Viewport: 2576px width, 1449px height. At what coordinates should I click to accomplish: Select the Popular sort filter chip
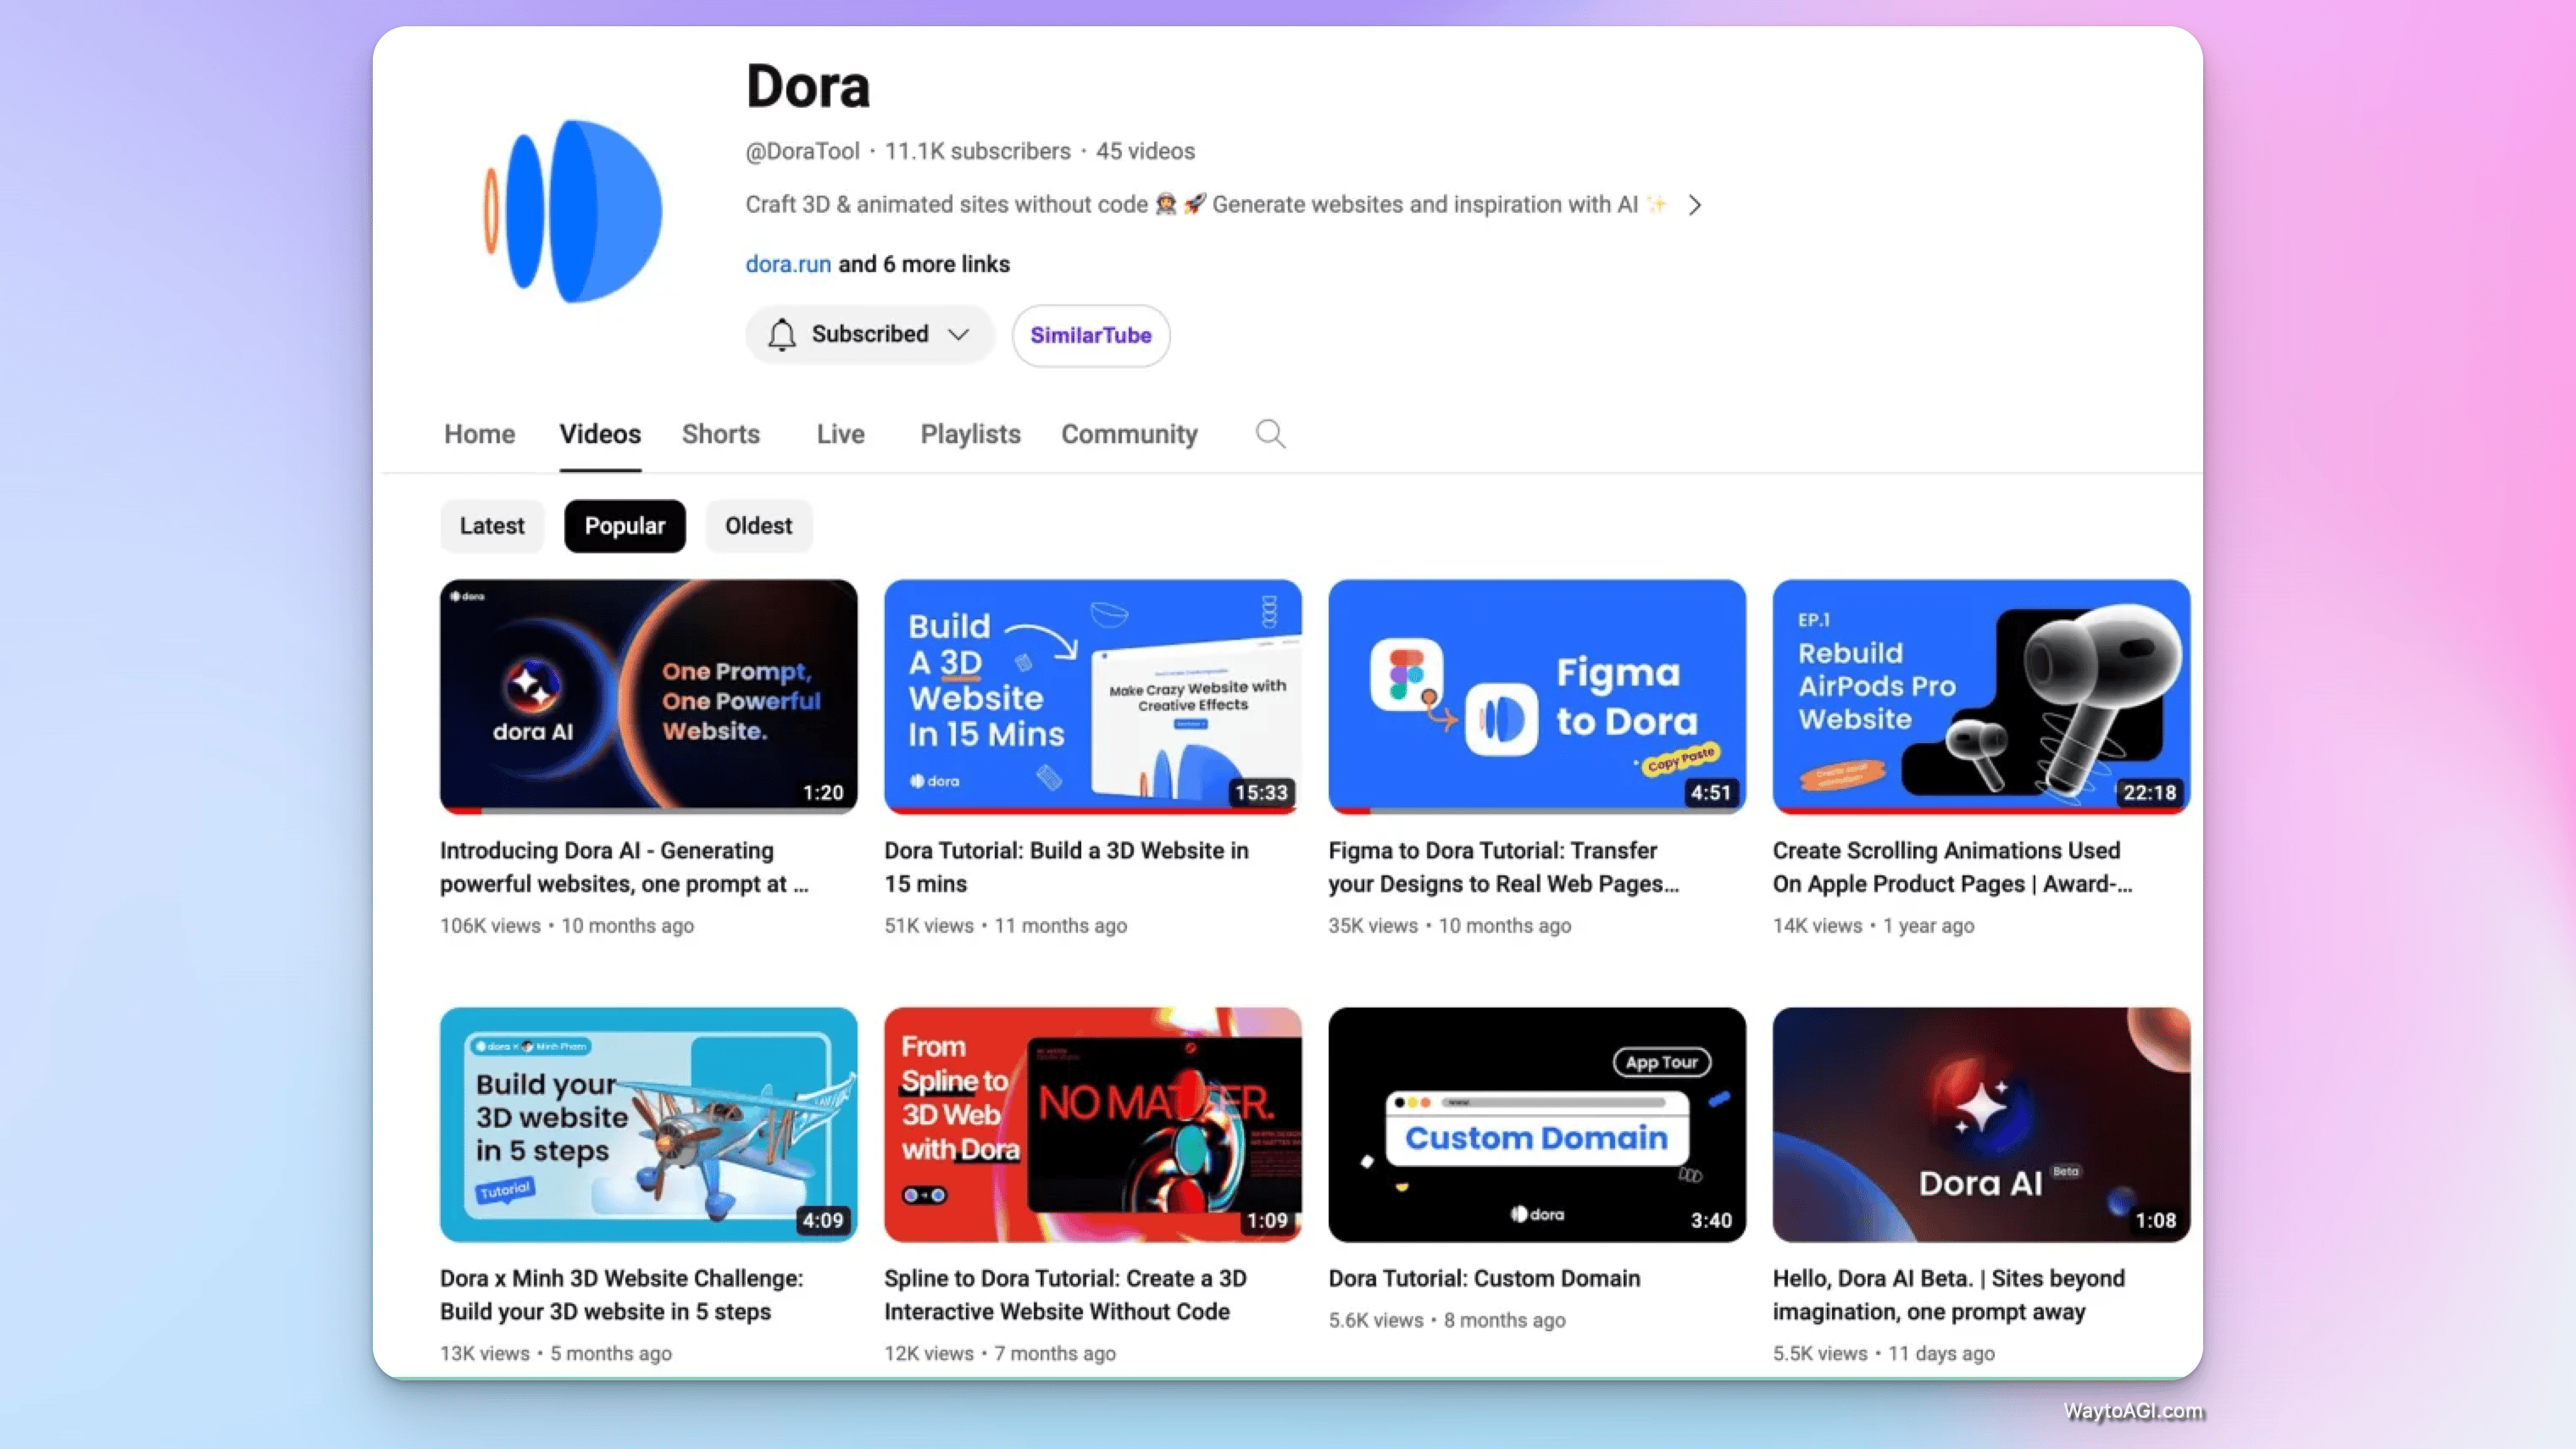click(624, 526)
